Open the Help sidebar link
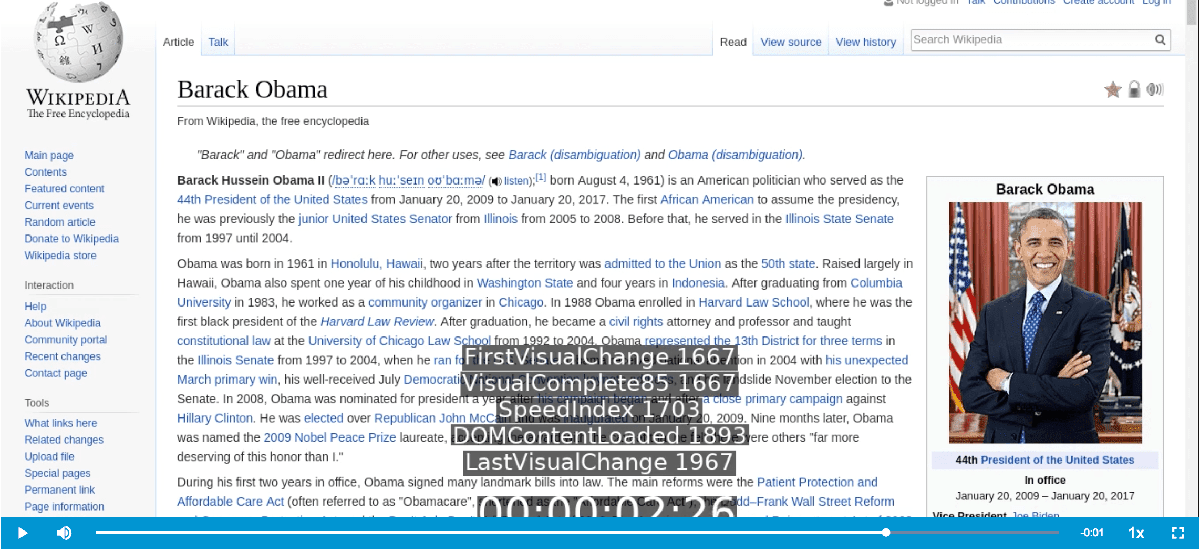 36,307
